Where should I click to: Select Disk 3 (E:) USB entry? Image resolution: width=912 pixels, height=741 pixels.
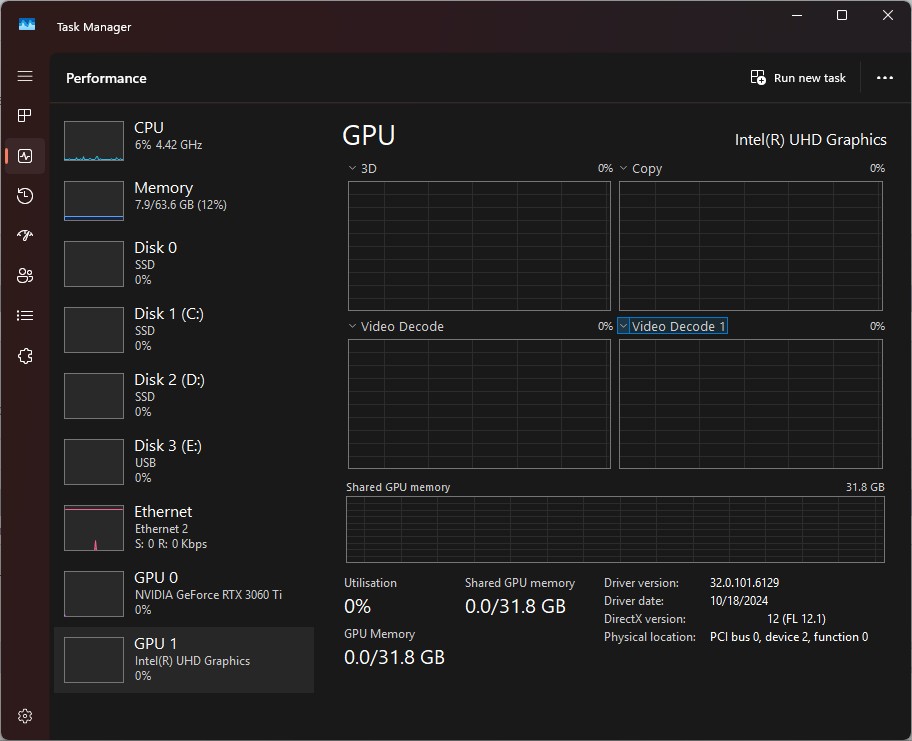(x=184, y=461)
